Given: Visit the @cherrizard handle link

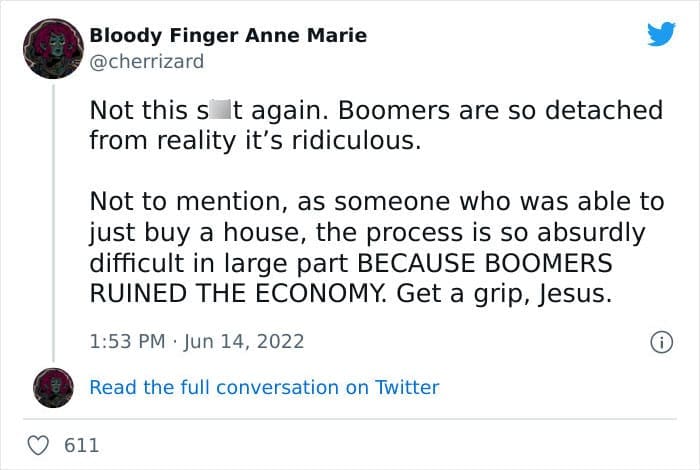Looking at the screenshot, I should tap(146, 61).
